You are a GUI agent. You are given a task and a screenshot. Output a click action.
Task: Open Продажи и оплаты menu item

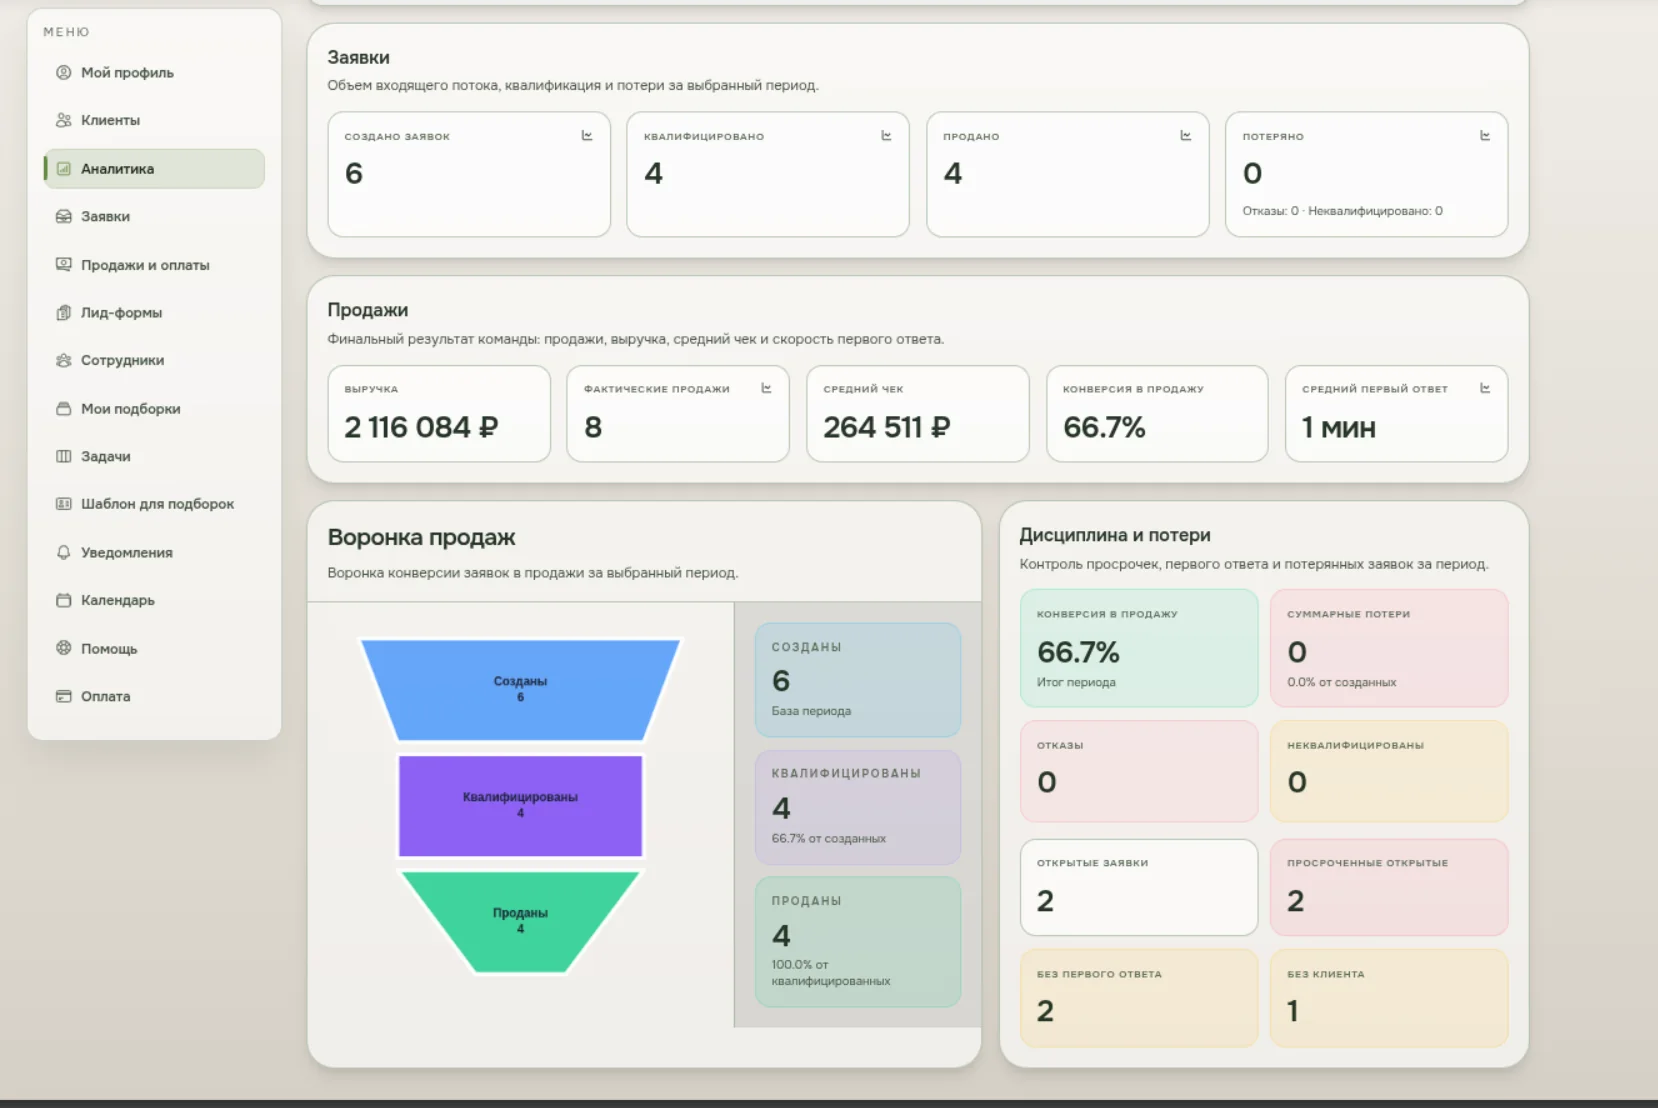click(154, 265)
